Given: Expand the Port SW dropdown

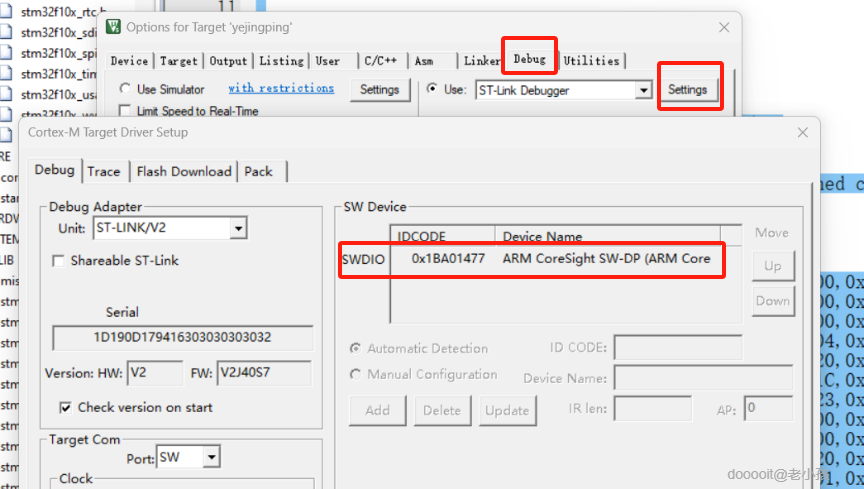Looking at the screenshot, I should click(x=212, y=457).
